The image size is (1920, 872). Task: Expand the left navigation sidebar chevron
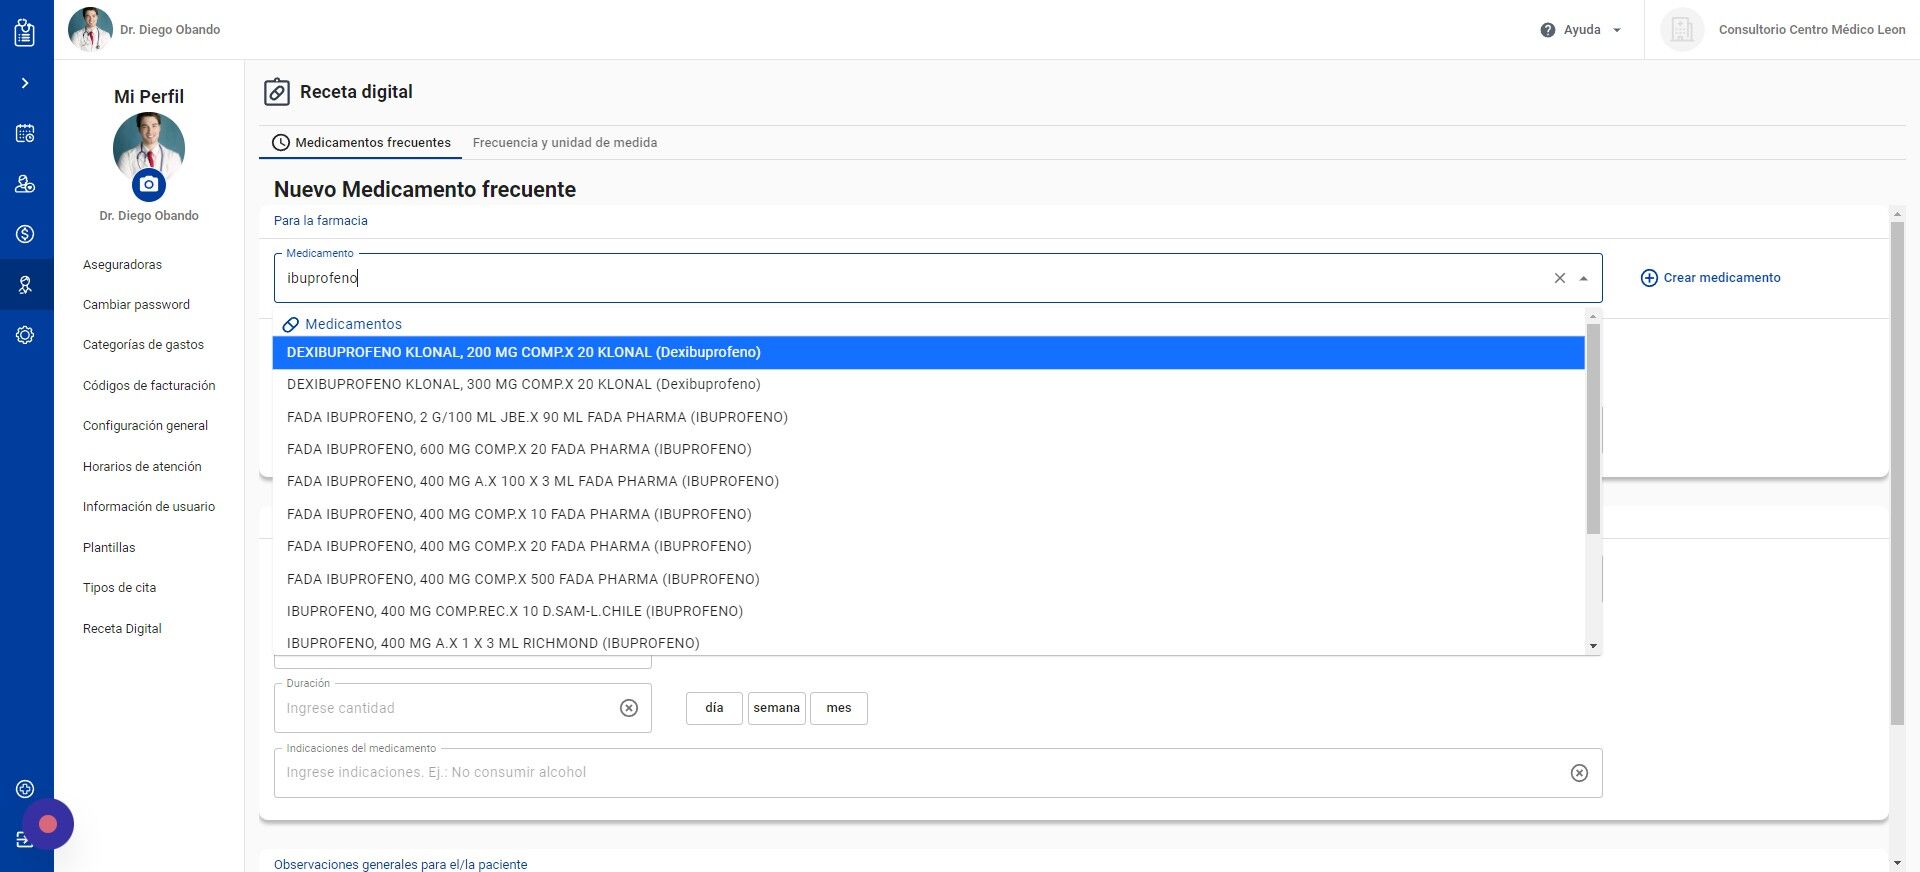25,83
